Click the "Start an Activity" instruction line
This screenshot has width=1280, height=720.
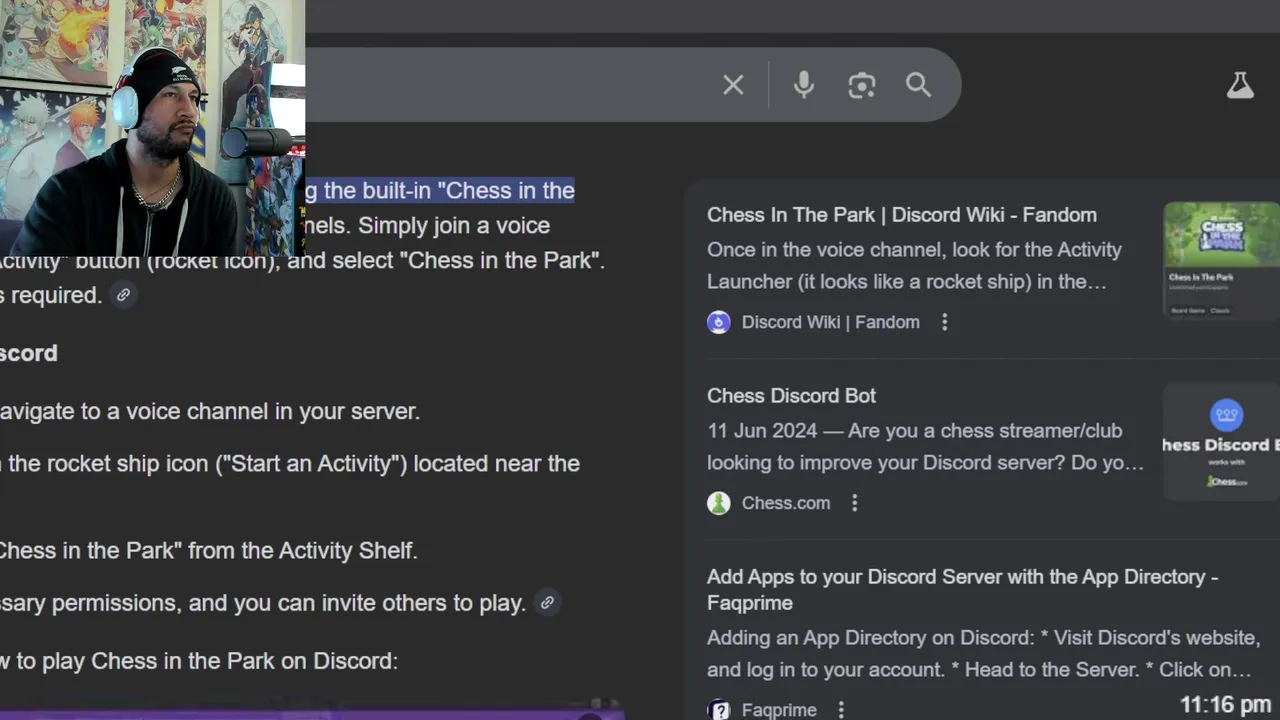point(290,464)
